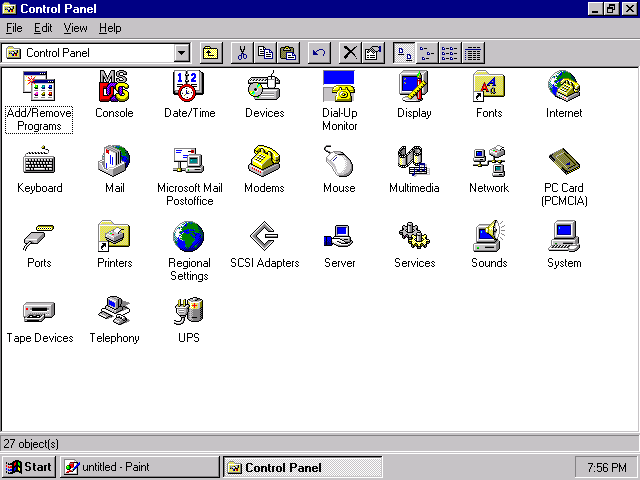The height and width of the screenshot is (480, 640).
Task: Select the Devices icon
Action: pos(264,86)
